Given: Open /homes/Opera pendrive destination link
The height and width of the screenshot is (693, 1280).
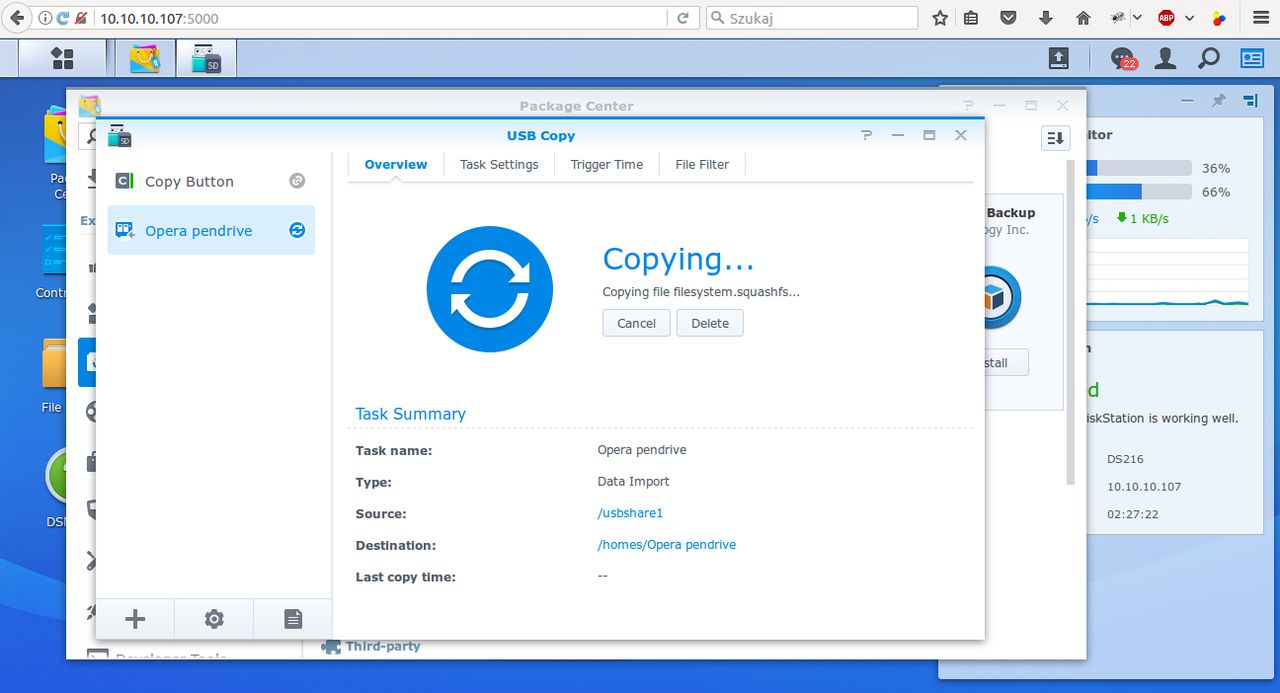Looking at the screenshot, I should 666,545.
